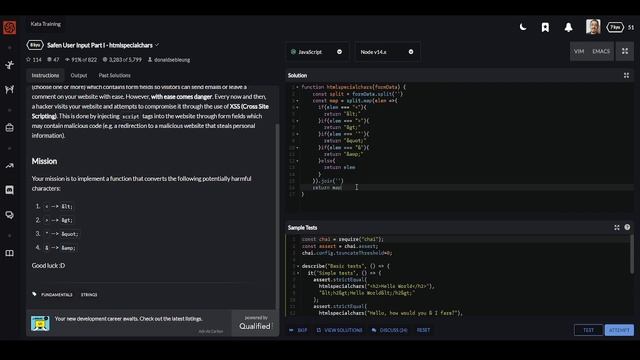The height and width of the screenshot is (360, 640).
Task: Toggle fullscreen layout icon top right
Action: pyautogui.click(x=625, y=51)
